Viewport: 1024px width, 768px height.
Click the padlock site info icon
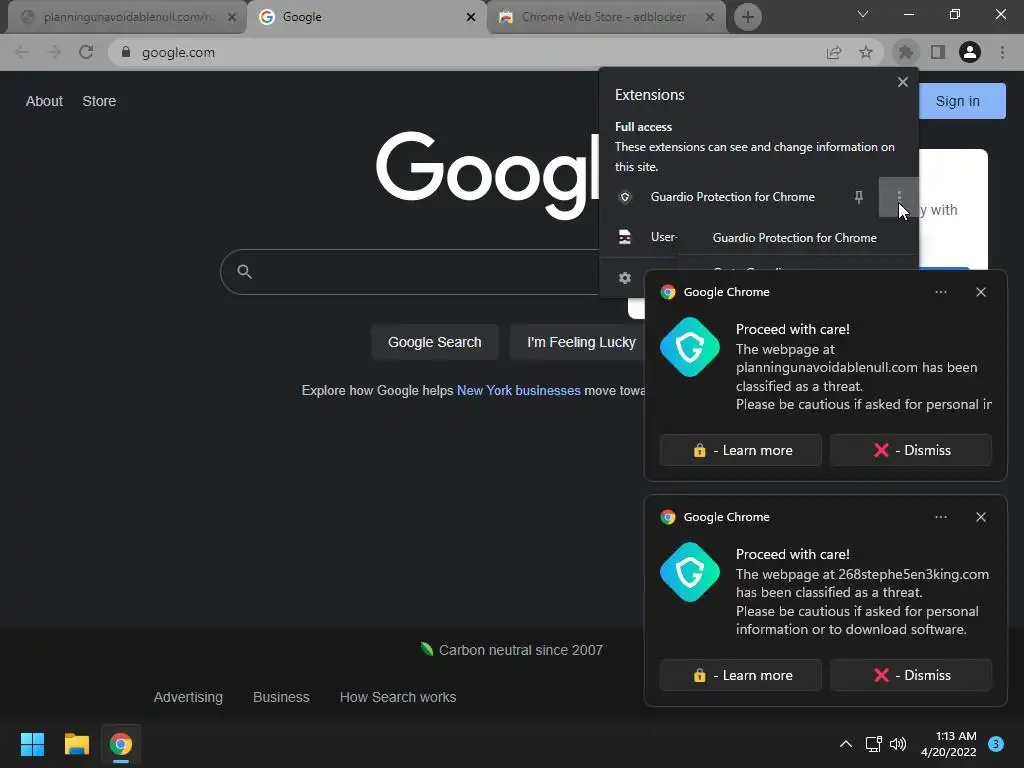click(126, 52)
